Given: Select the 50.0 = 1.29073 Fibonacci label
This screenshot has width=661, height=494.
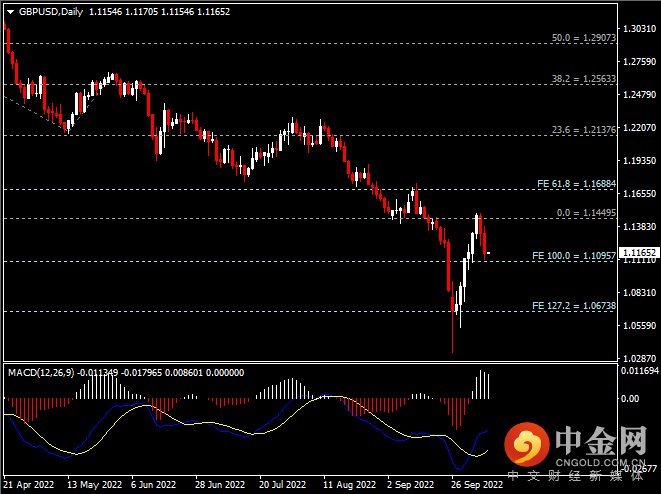Looking at the screenshot, I should pos(584,38).
